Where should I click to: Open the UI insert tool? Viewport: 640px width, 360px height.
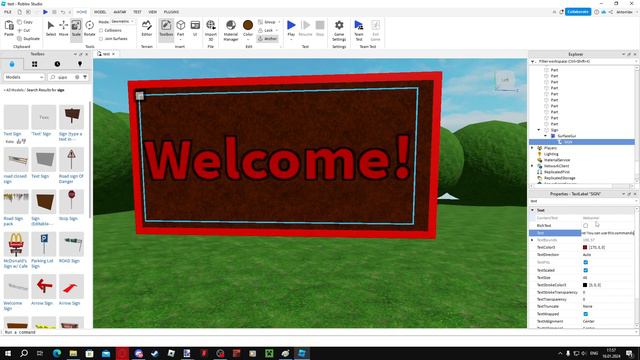195,29
